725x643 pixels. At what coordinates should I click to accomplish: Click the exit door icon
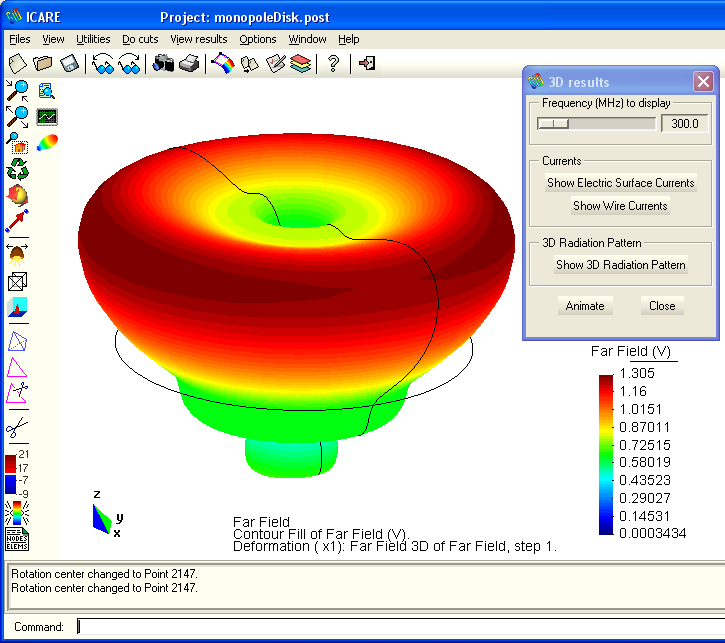pyautogui.click(x=367, y=63)
